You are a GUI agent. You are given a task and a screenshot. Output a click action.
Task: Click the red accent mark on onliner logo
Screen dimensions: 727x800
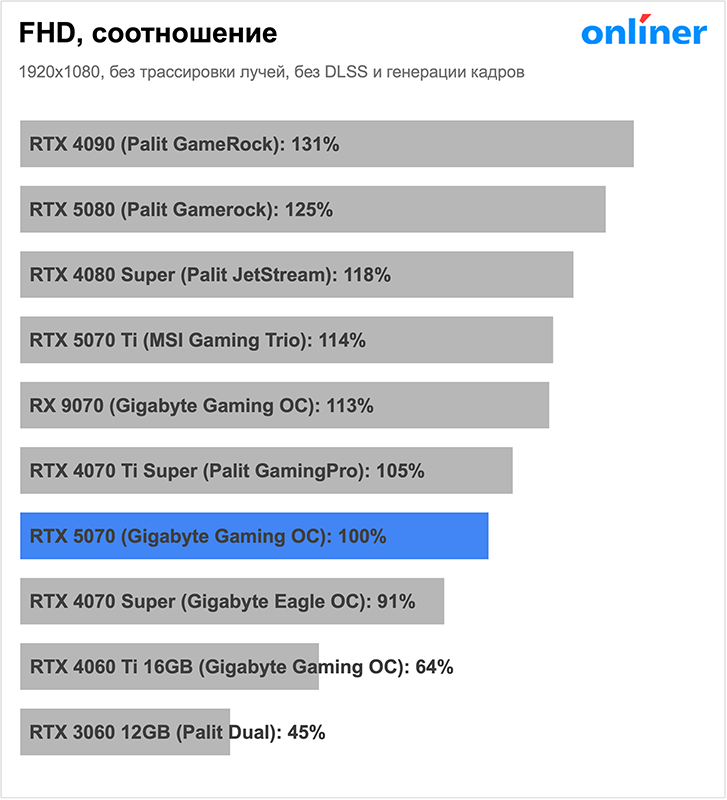coord(645,18)
